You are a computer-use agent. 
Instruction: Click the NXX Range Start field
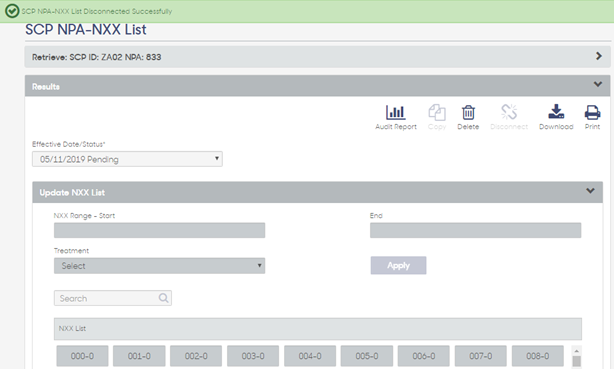pos(159,230)
